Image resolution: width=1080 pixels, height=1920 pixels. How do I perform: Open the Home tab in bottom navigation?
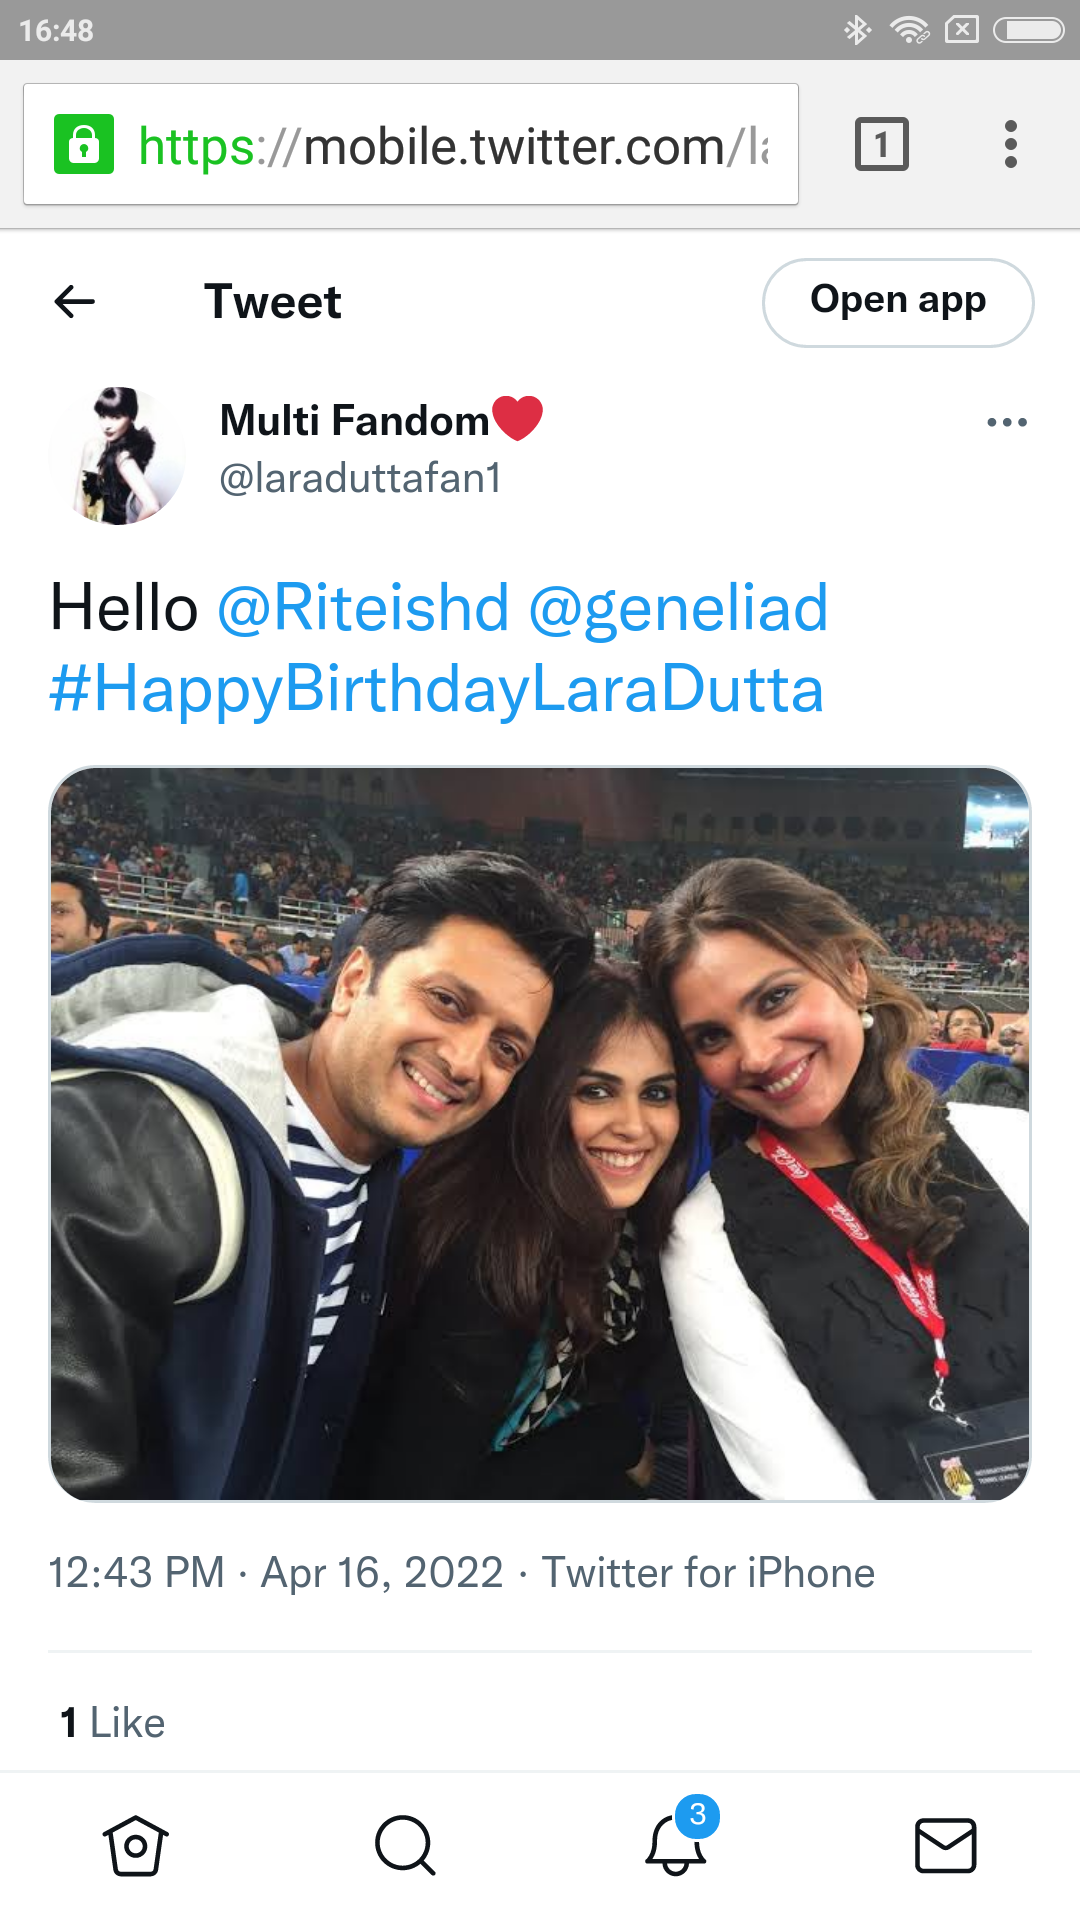(x=135, y=1845)
